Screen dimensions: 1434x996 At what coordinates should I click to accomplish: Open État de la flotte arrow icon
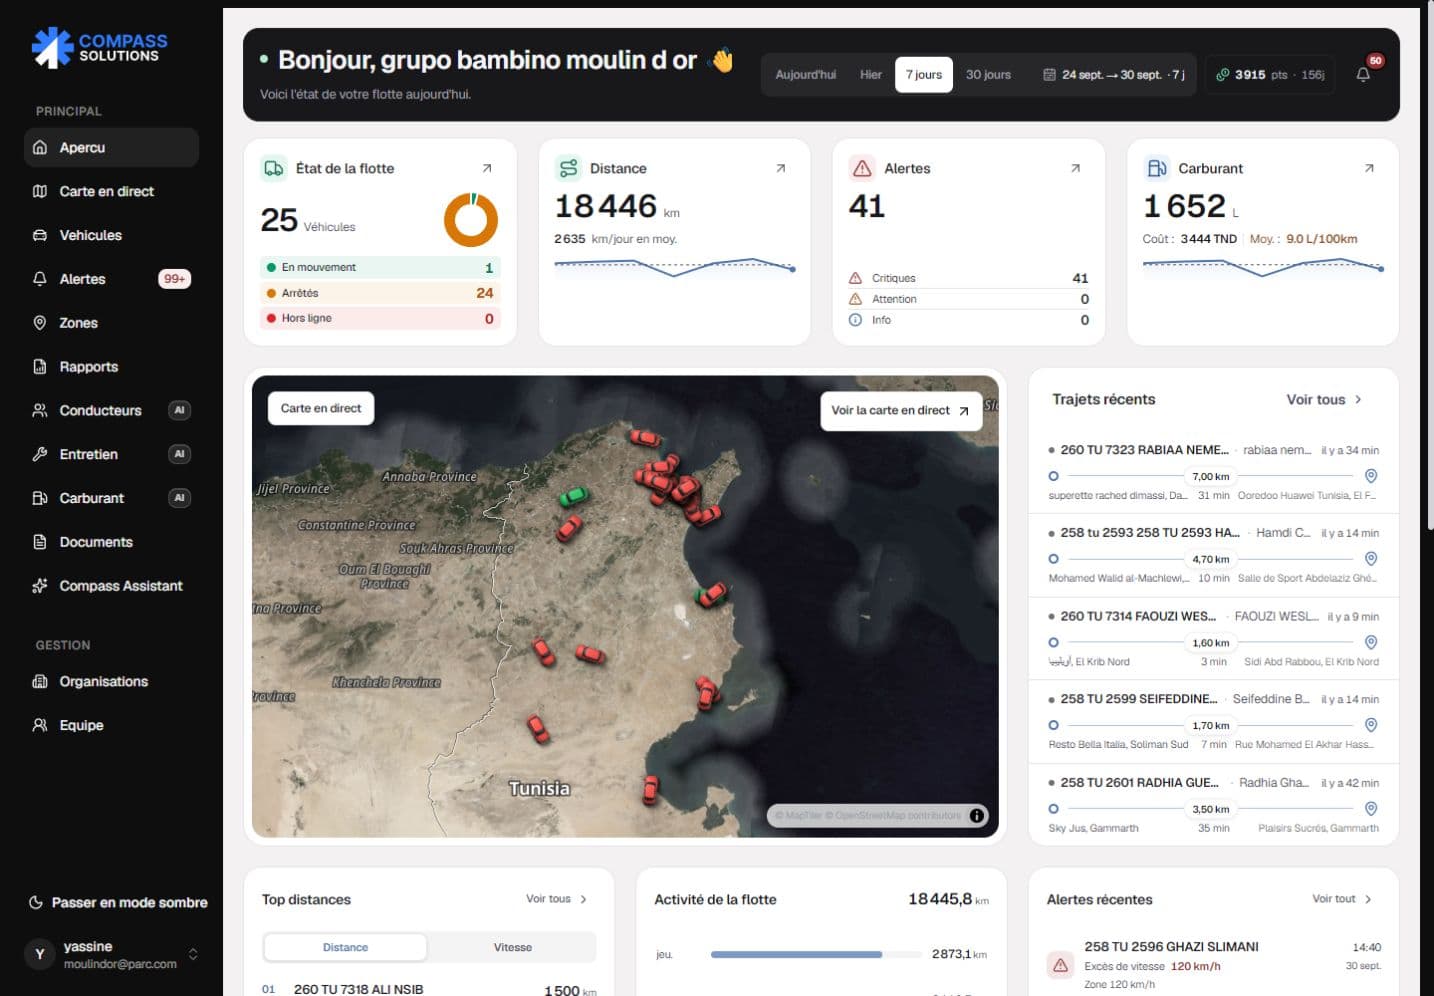tap(487, 168)
